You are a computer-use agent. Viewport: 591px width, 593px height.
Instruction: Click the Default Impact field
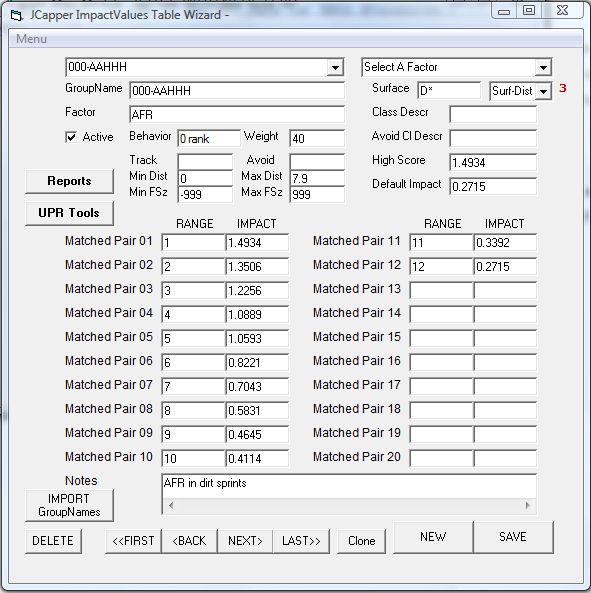coord(493,186)
